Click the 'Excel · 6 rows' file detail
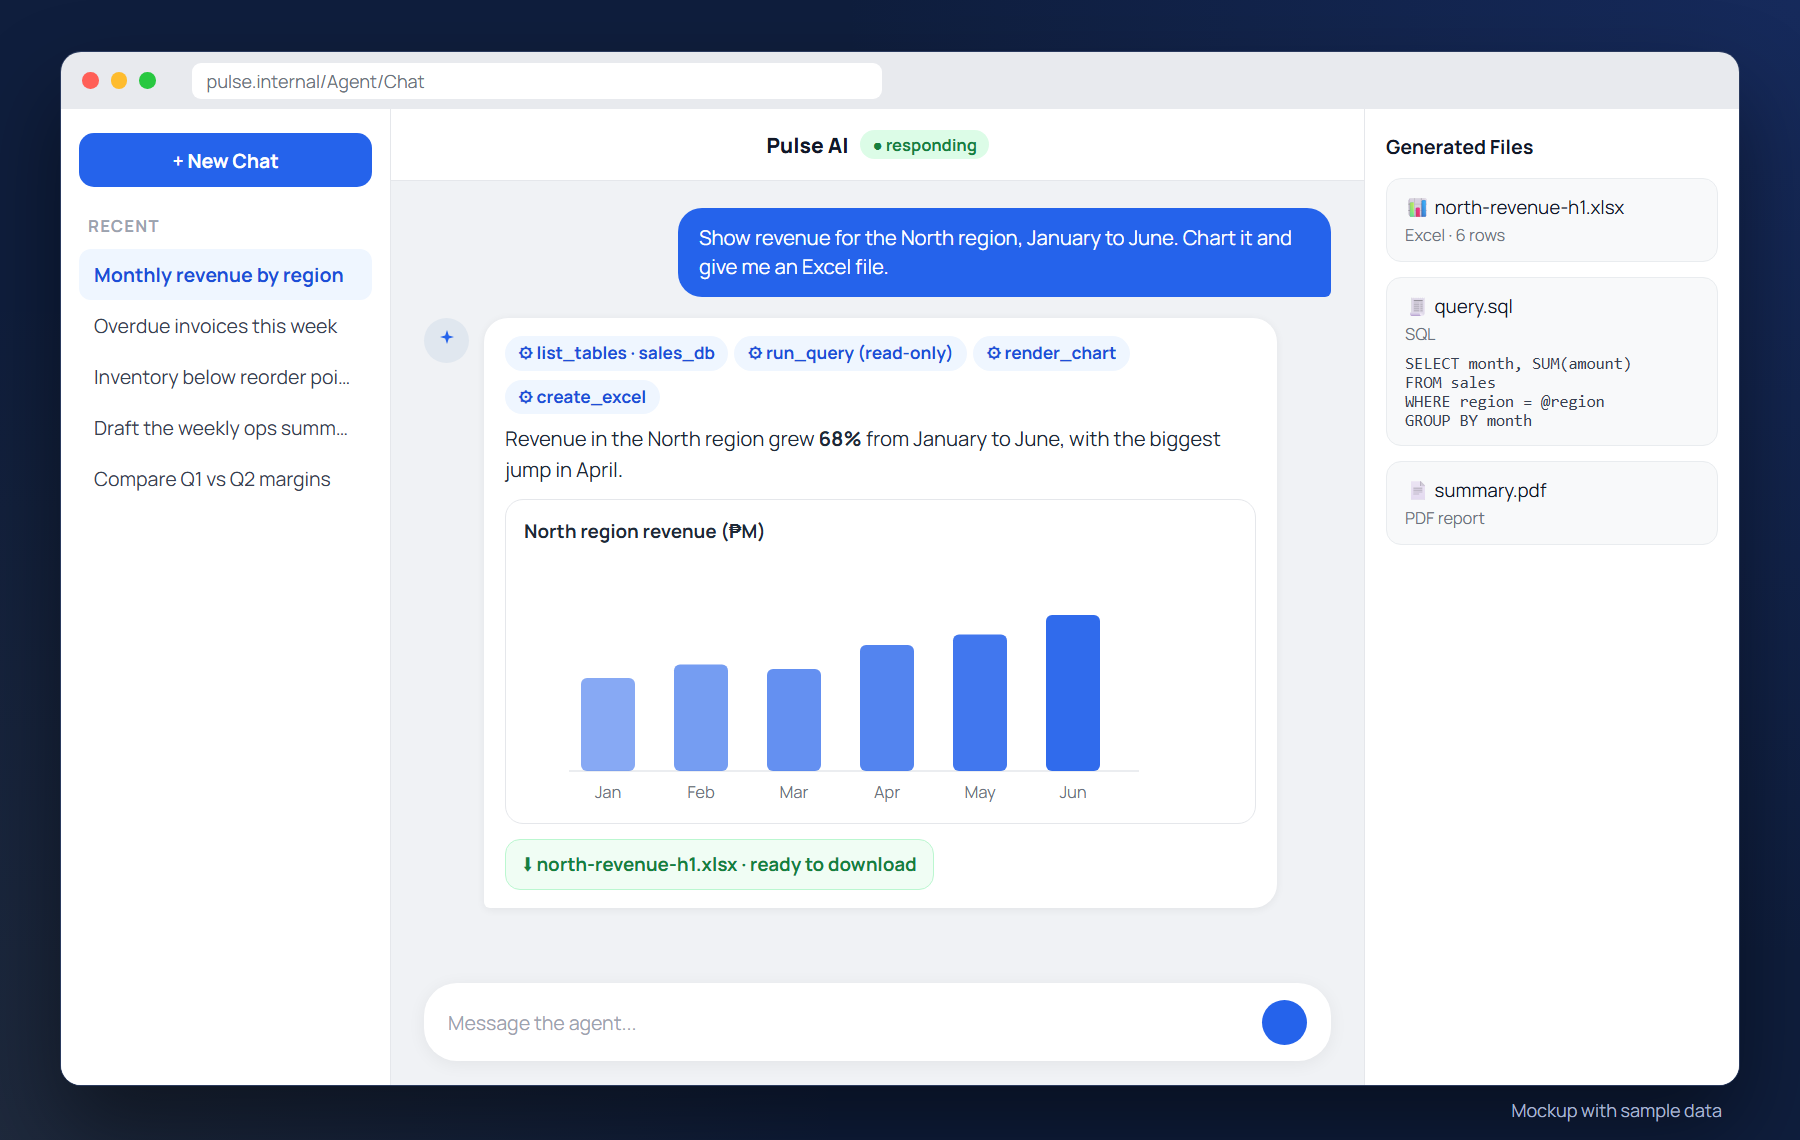1800x1140 pixels. tap(1455, 235)
